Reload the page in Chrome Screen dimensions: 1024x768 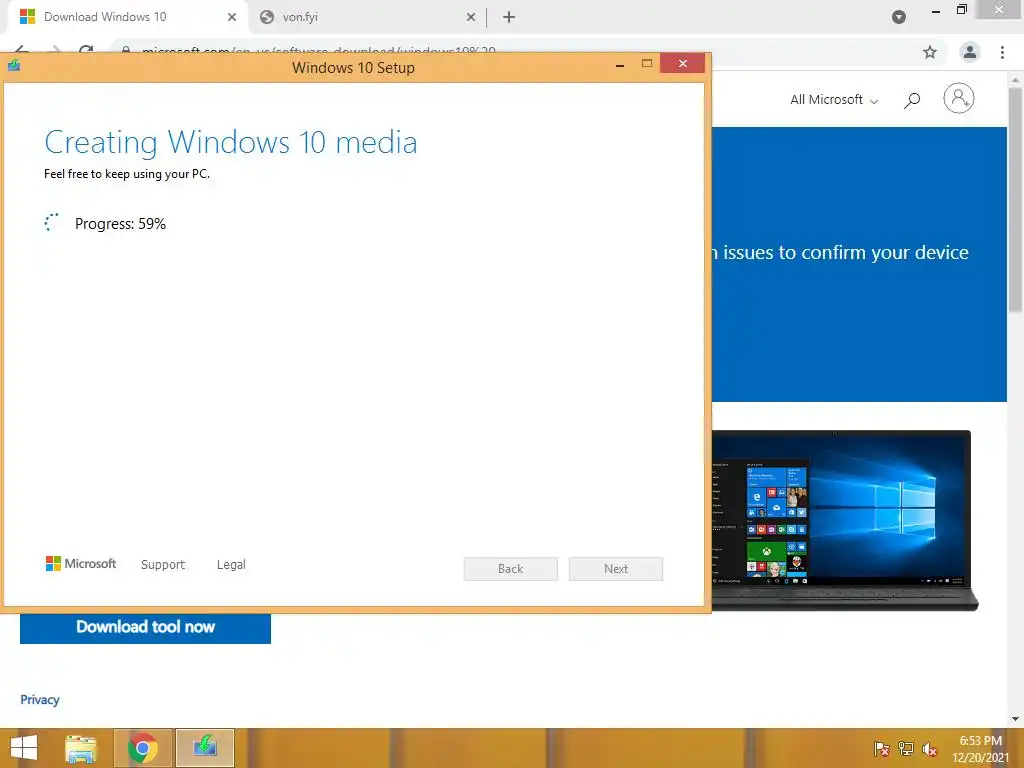coord(86,50)
